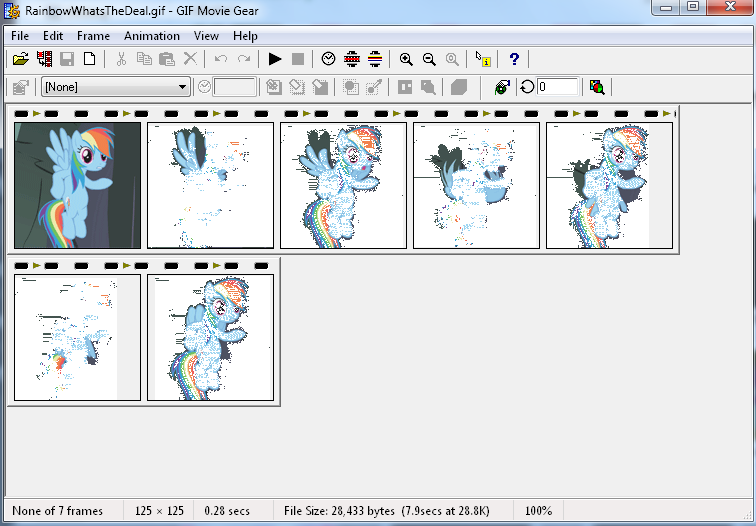Select the seventh frame, last in bottom row
756x526 pixels.
[211, 337]
